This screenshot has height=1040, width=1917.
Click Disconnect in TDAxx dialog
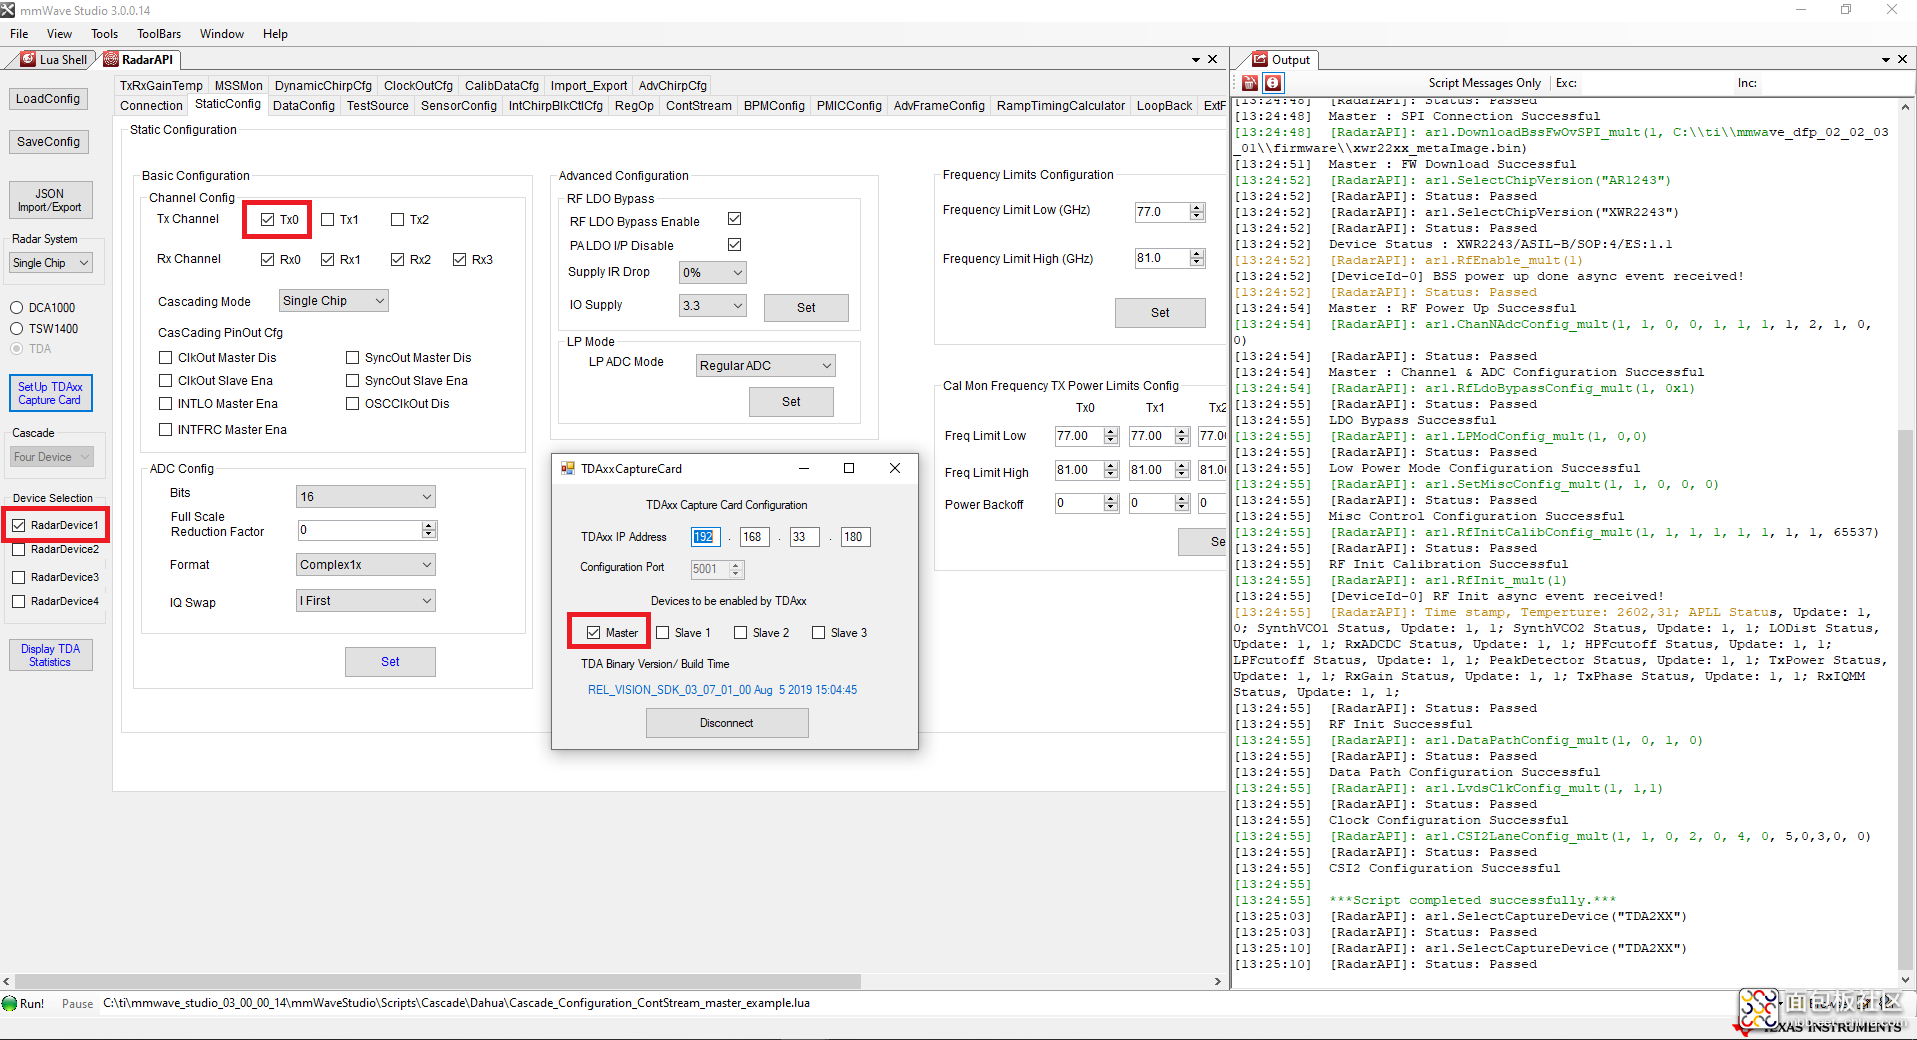pos(727,723)
